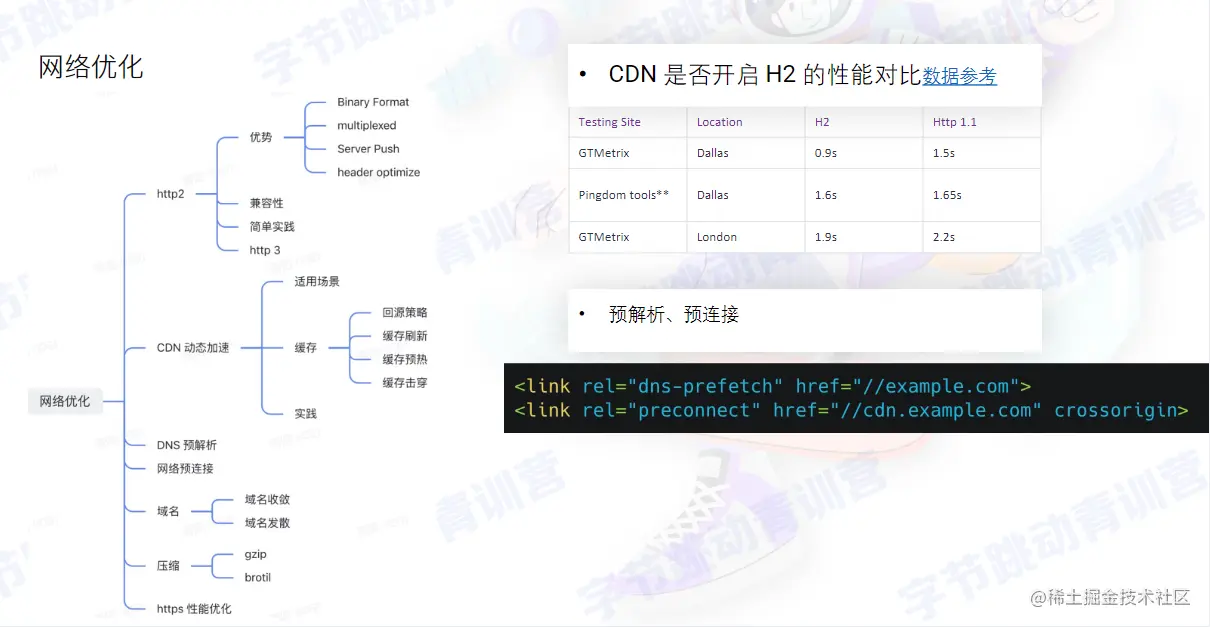Click the 压缩 branch node
Screen dimensions: 1210x627
click(168, 566)
